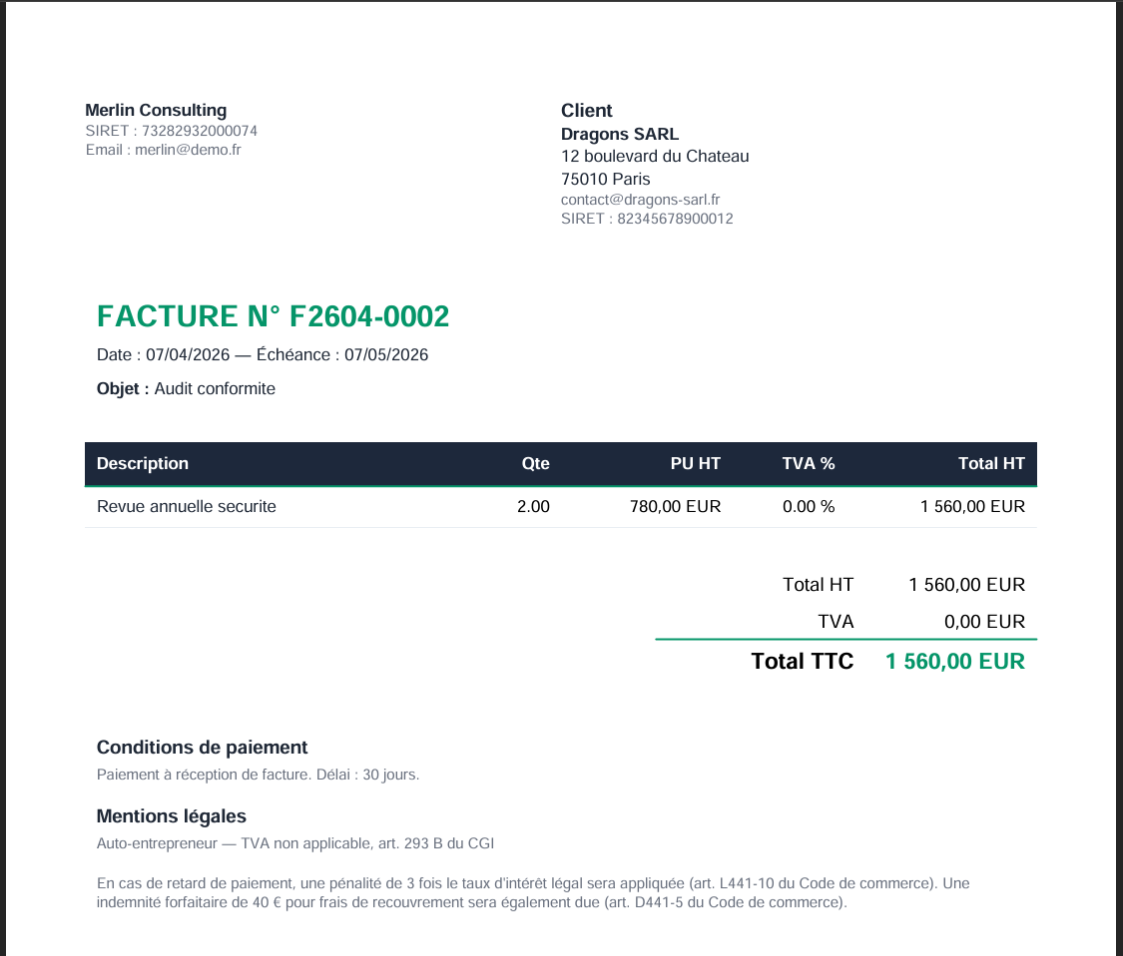This screenshot has height=956, width=1123.
Task: Click the Objet line Audit conformite
Action: [x=186, y=388]
